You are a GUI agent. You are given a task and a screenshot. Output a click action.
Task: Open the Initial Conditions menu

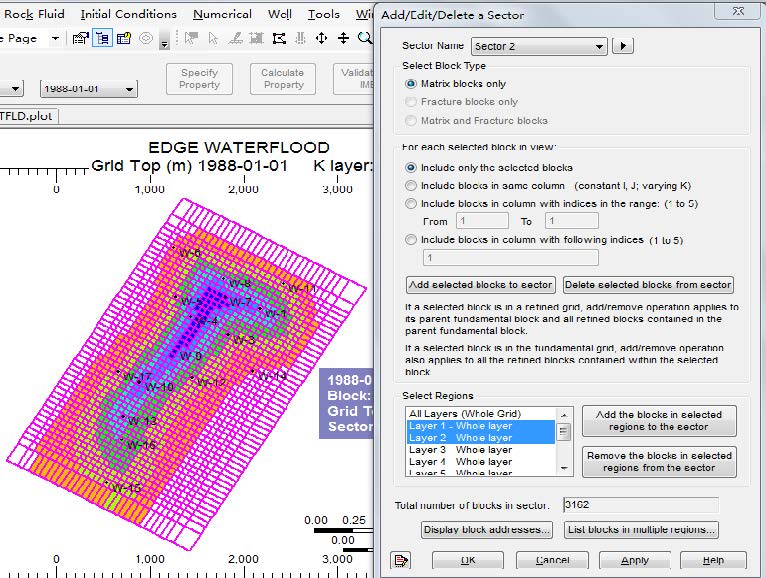pyautogui.click(x=128, y=14)
